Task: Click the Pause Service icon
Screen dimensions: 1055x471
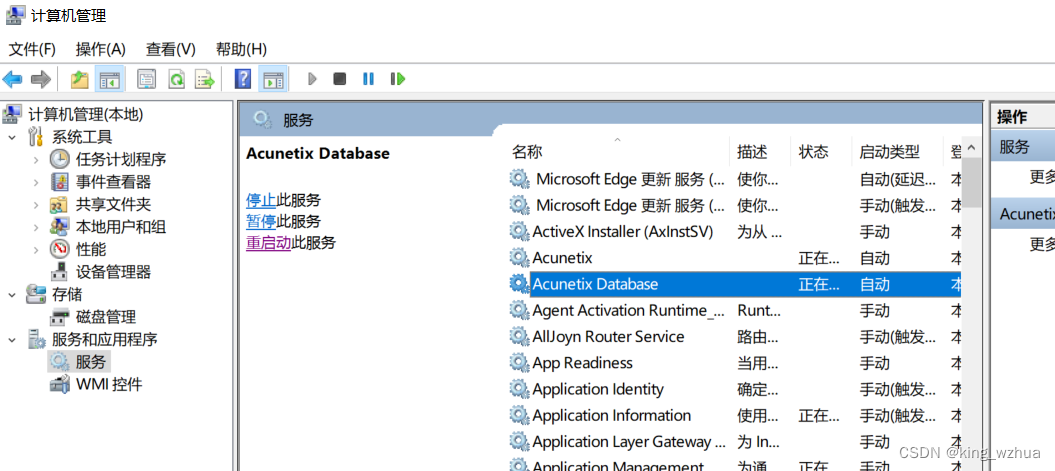Action: (x=368, y=79)
